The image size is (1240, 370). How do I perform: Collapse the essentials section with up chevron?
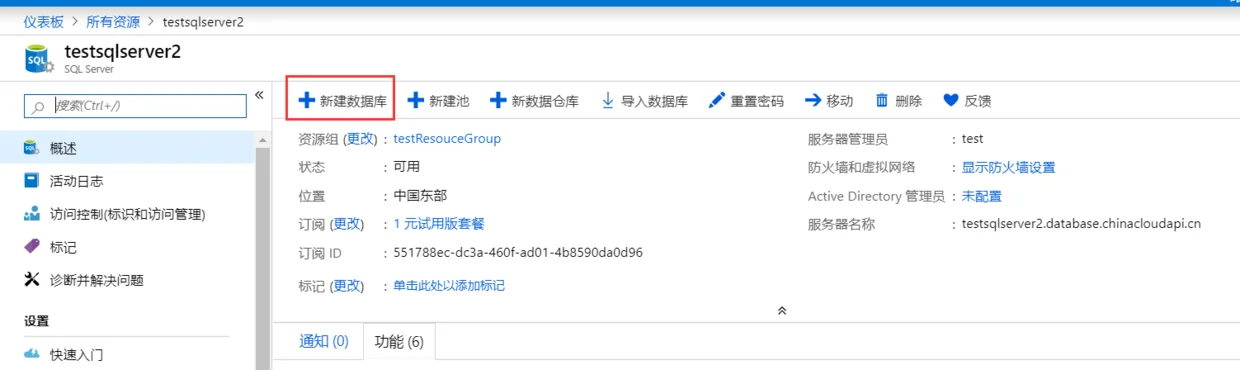(x=782, y=311)
